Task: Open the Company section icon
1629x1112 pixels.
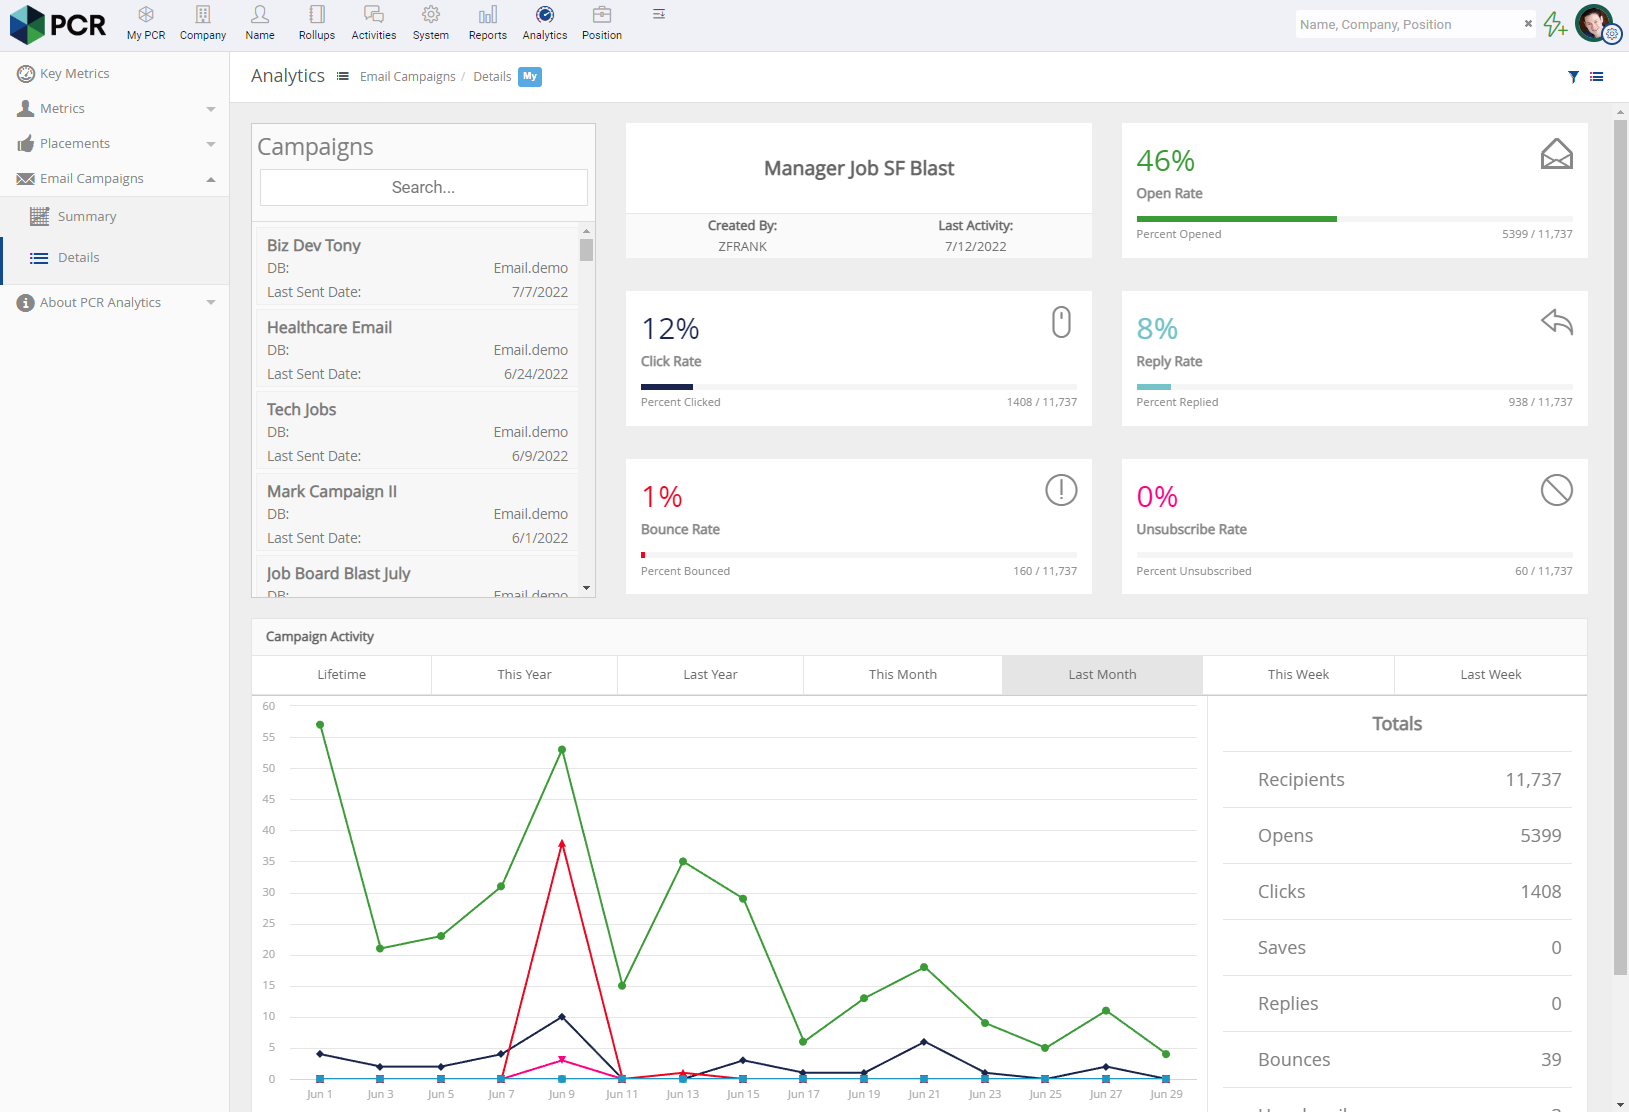Action: [203, 23]
